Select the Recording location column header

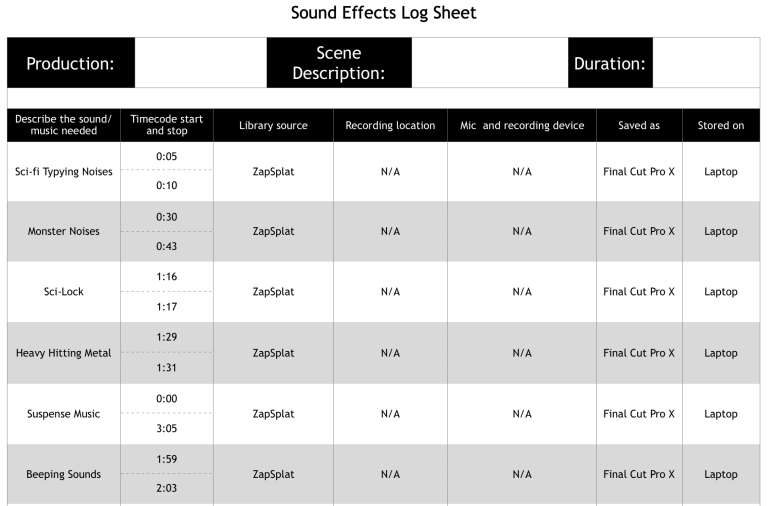click(x=390, y=125)
